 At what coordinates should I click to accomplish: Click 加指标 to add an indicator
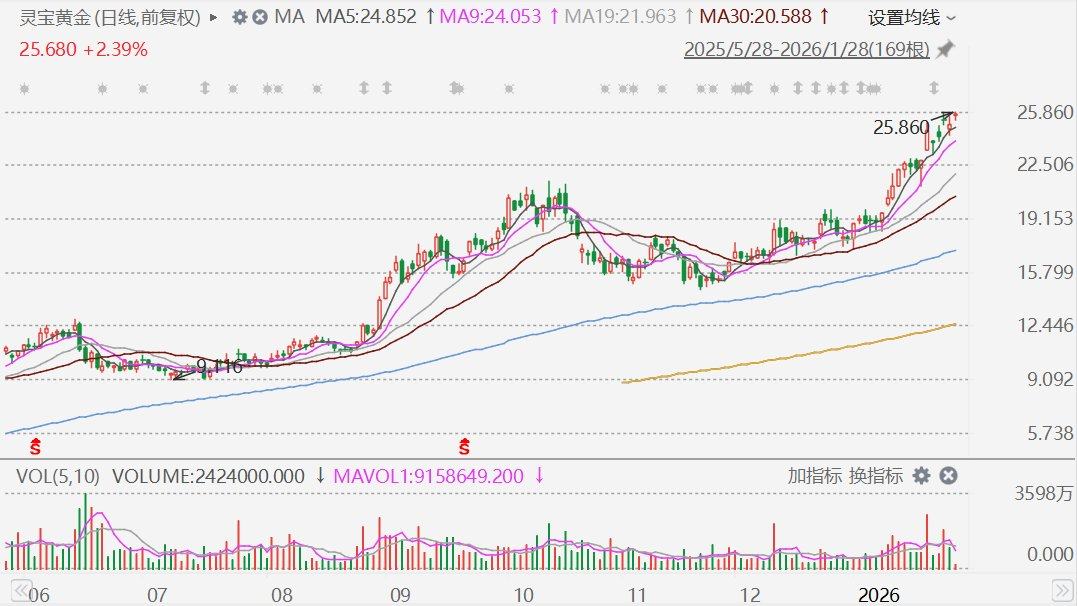click(x=814, y=476)
